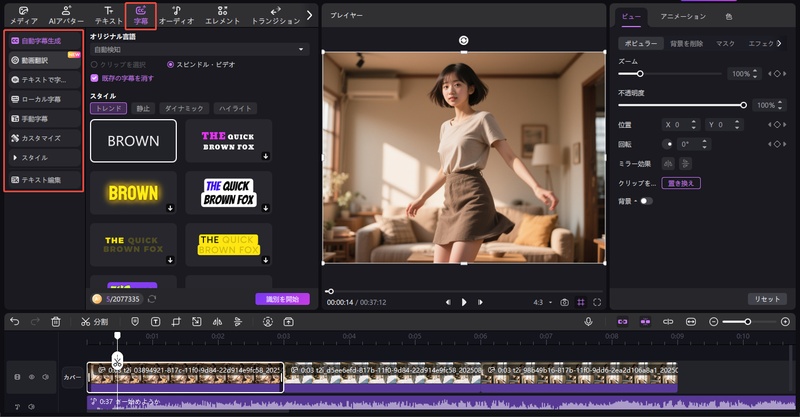Flip clip vertically in ミラー効果

pos(686,163)
